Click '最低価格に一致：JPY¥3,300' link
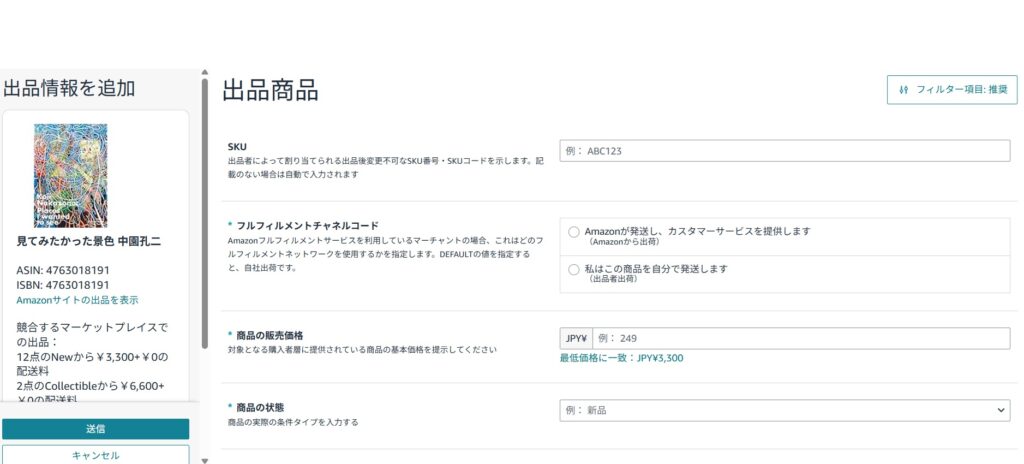Image resolution: width=1024 pixels, height=464 pixels. click(x=621, y=358)
